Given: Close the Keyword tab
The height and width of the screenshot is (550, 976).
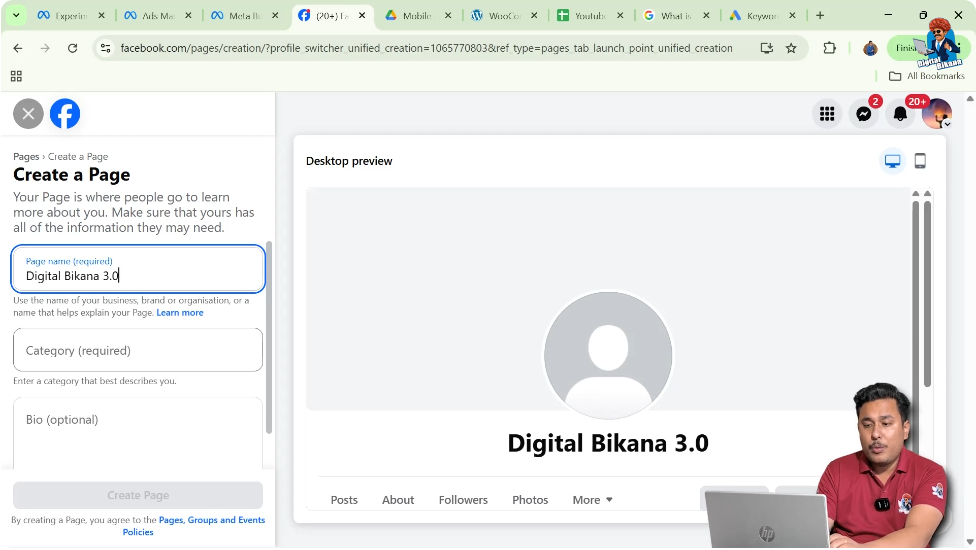Looking at the screenshot, I should point(792,16).
